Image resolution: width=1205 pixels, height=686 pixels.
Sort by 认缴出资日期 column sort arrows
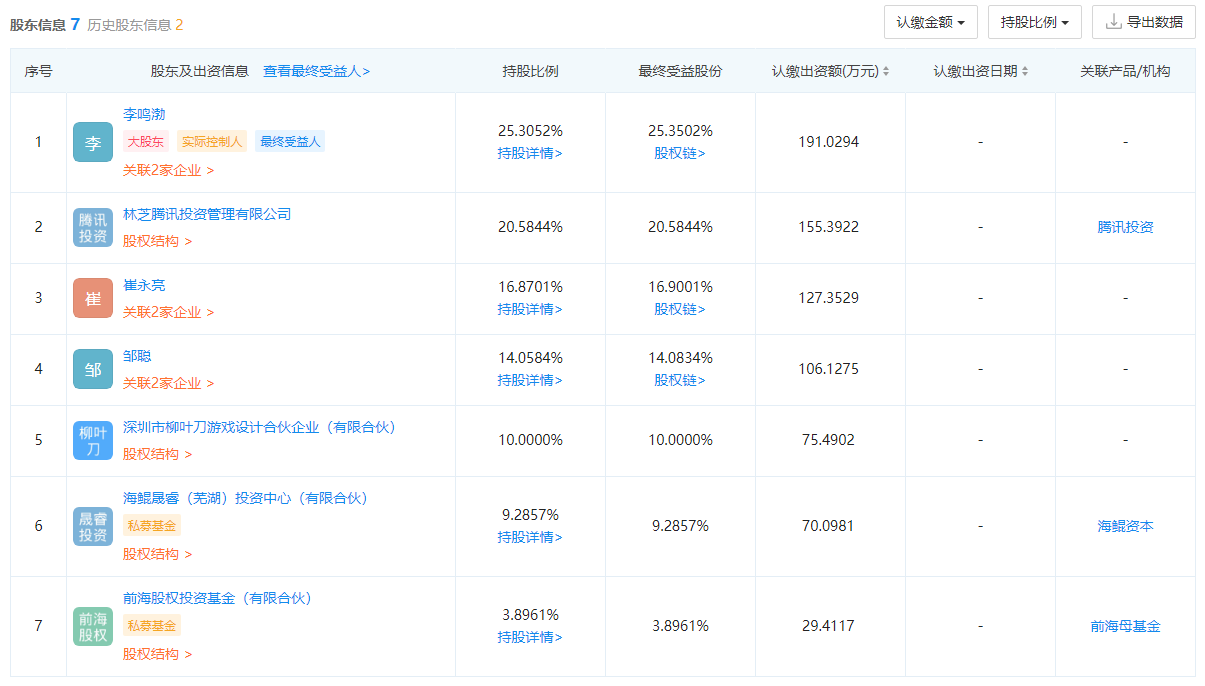(1027, 71)
